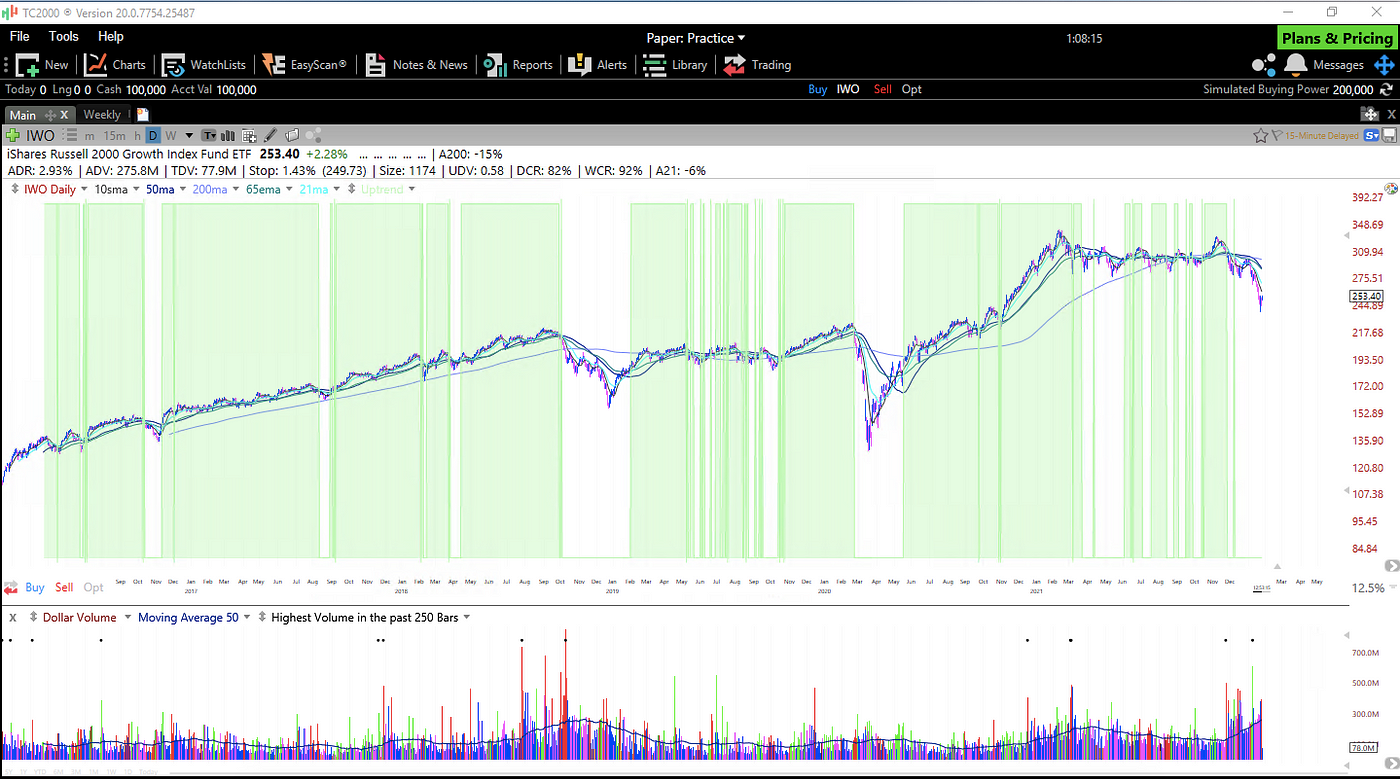Click the IWO symbol field in chart toolbar
The height and width of the screenshot is (779, 1400).
point(40,135)
